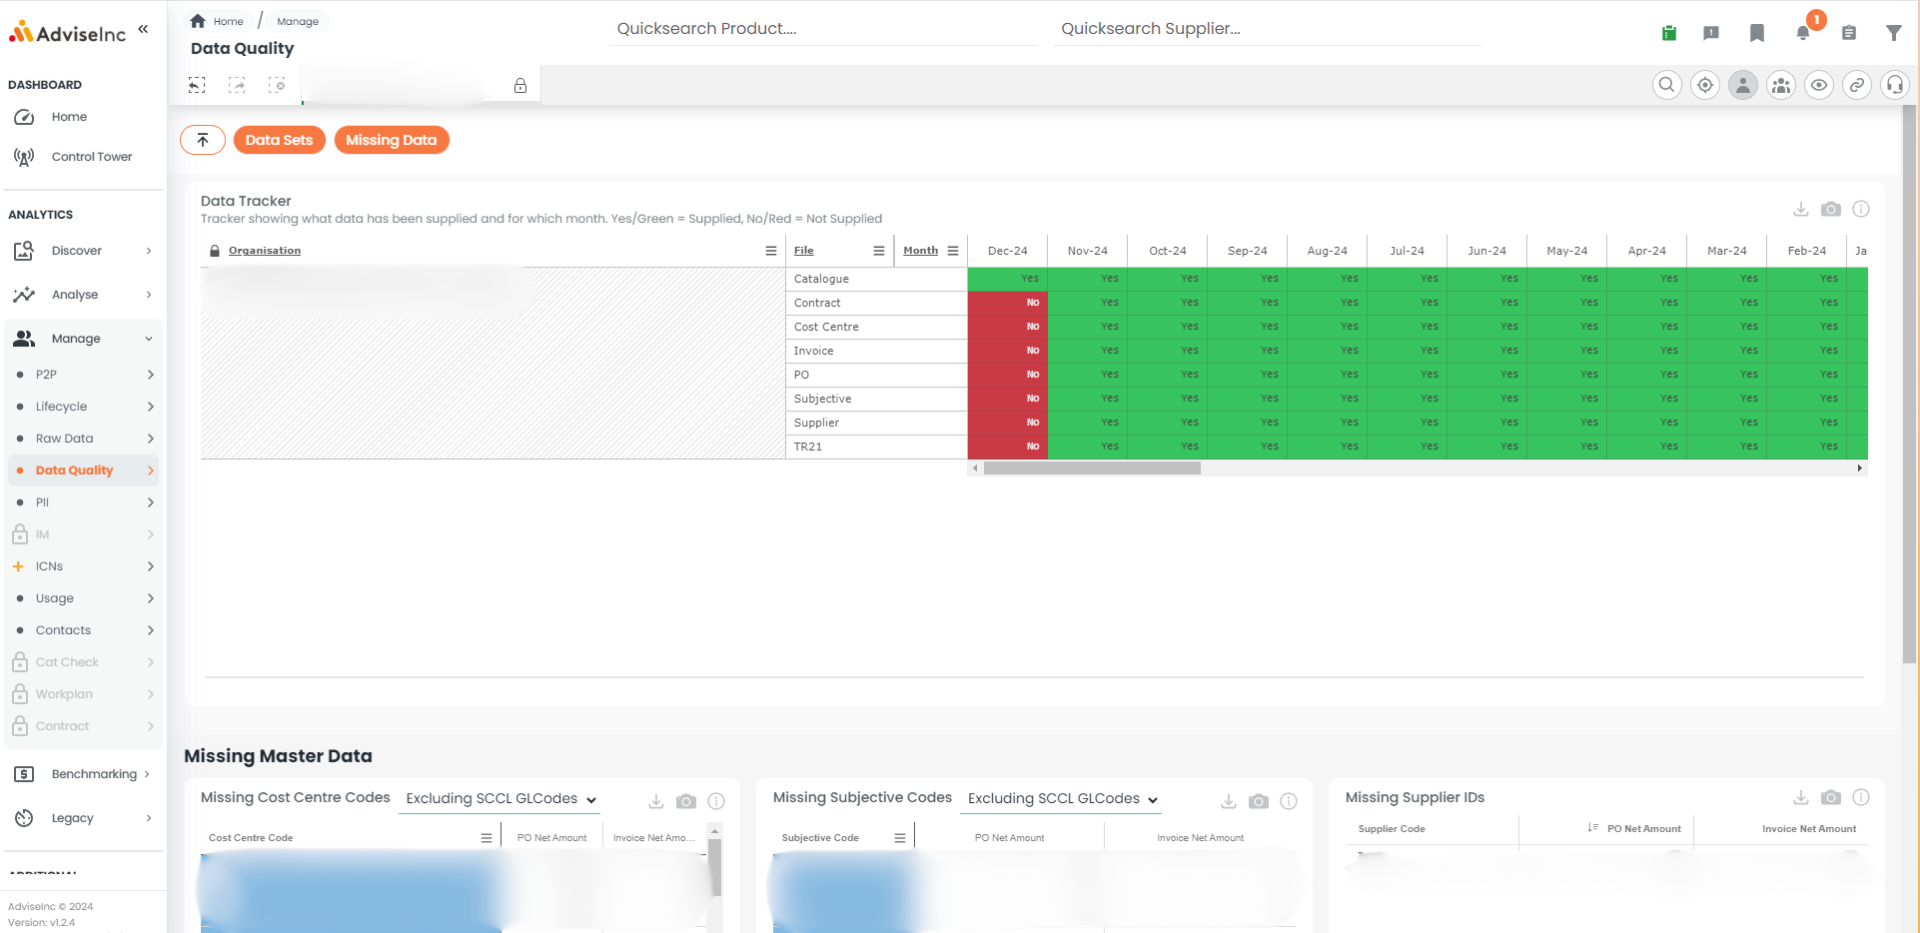Sort by the Organisation column header
Viewport: 1920px width, 933px height.
click(x=265, y=251)
